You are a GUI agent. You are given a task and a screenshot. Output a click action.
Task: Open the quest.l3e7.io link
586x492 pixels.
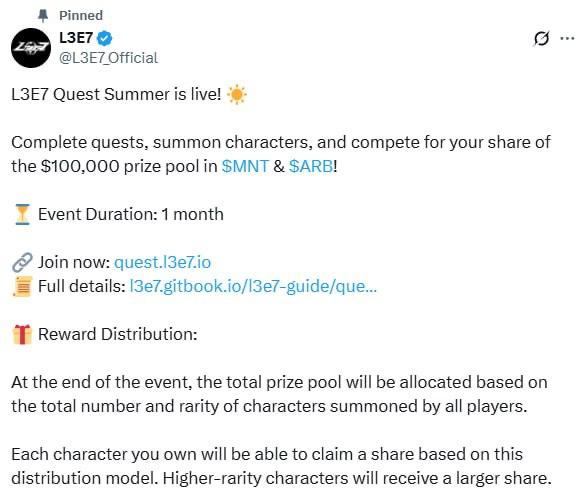162,262
